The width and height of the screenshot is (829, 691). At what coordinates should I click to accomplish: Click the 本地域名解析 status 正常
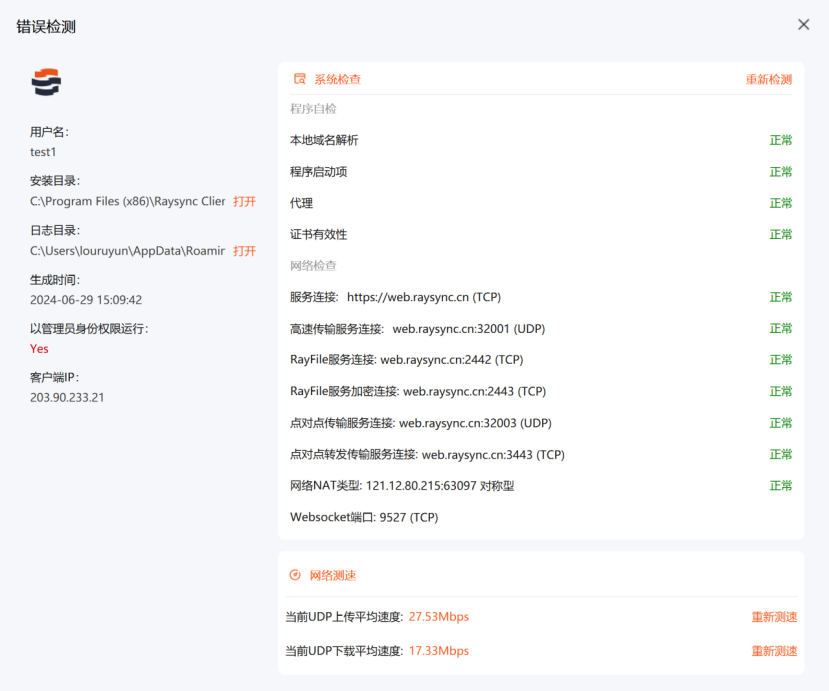780,140
